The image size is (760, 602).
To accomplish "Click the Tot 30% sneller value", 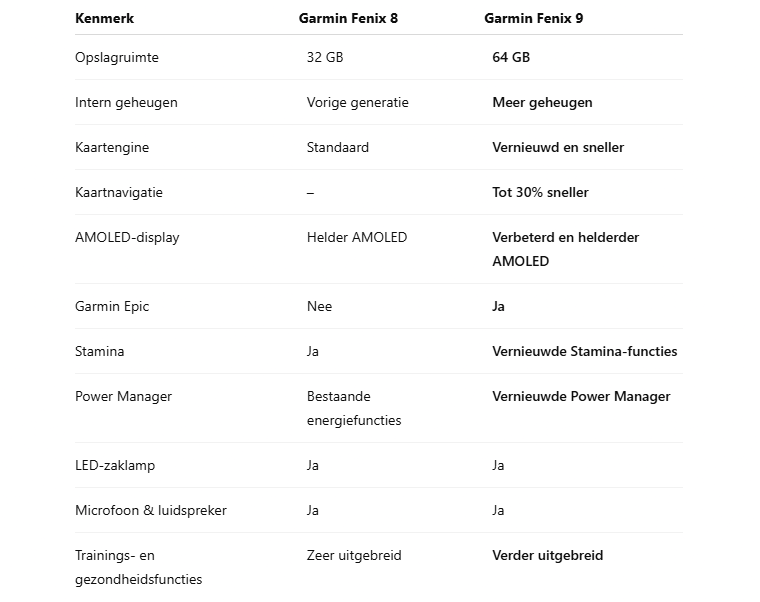I will tap(540, 192).
